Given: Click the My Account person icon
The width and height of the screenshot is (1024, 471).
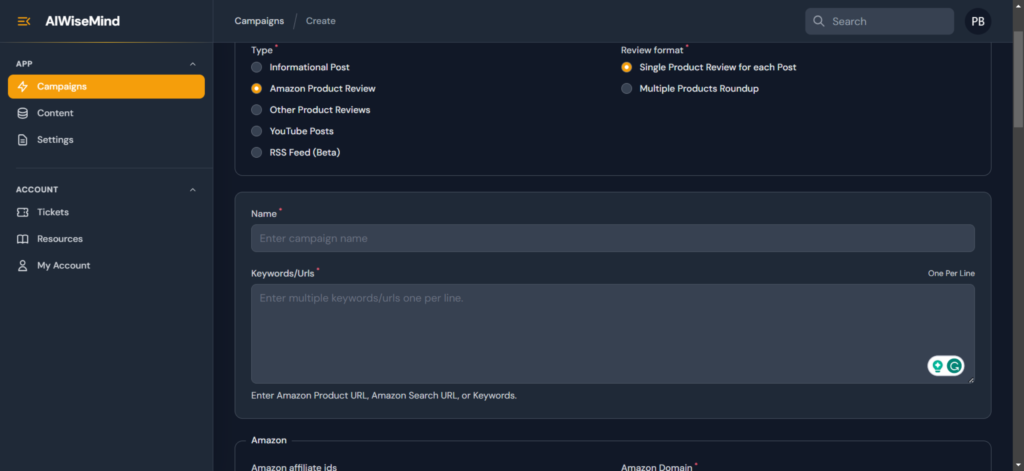Looking at the screenshot, I should (23, 266).
